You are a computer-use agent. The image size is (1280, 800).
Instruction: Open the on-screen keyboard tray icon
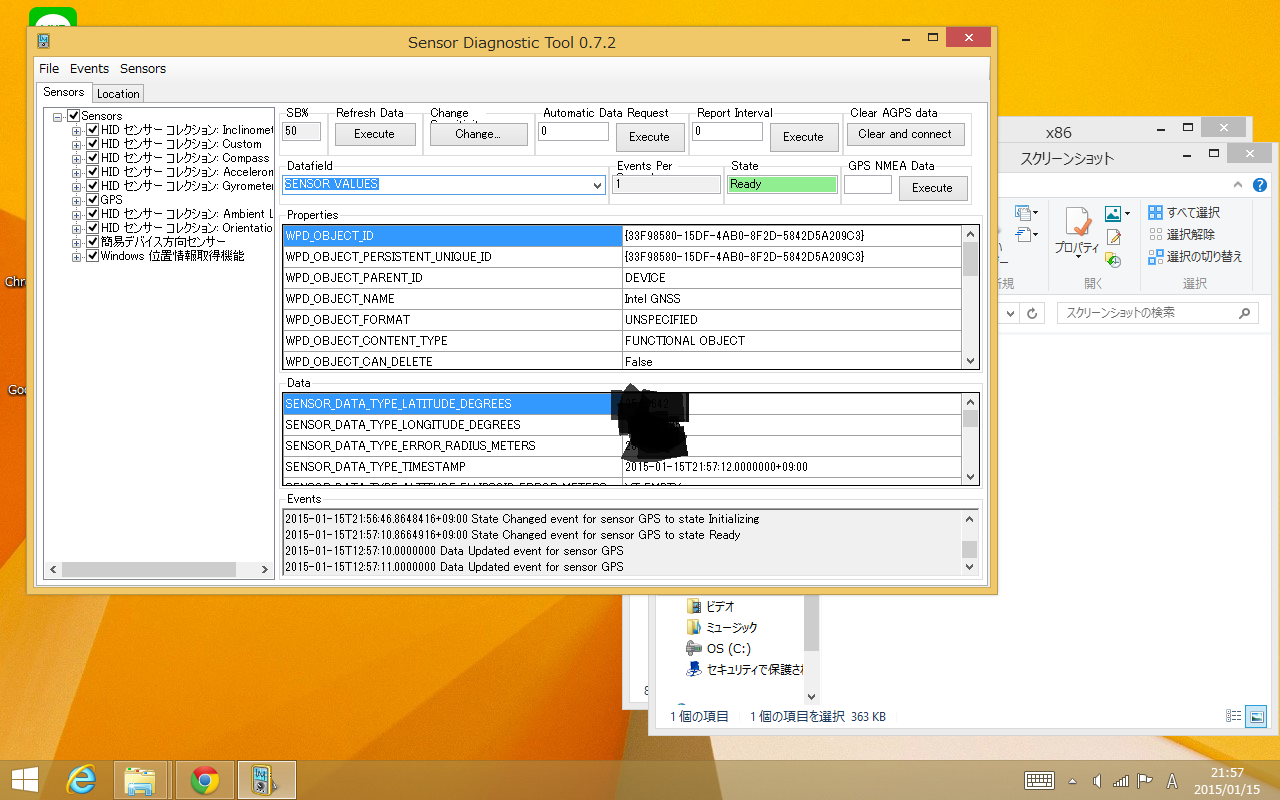pos(1039,780)
